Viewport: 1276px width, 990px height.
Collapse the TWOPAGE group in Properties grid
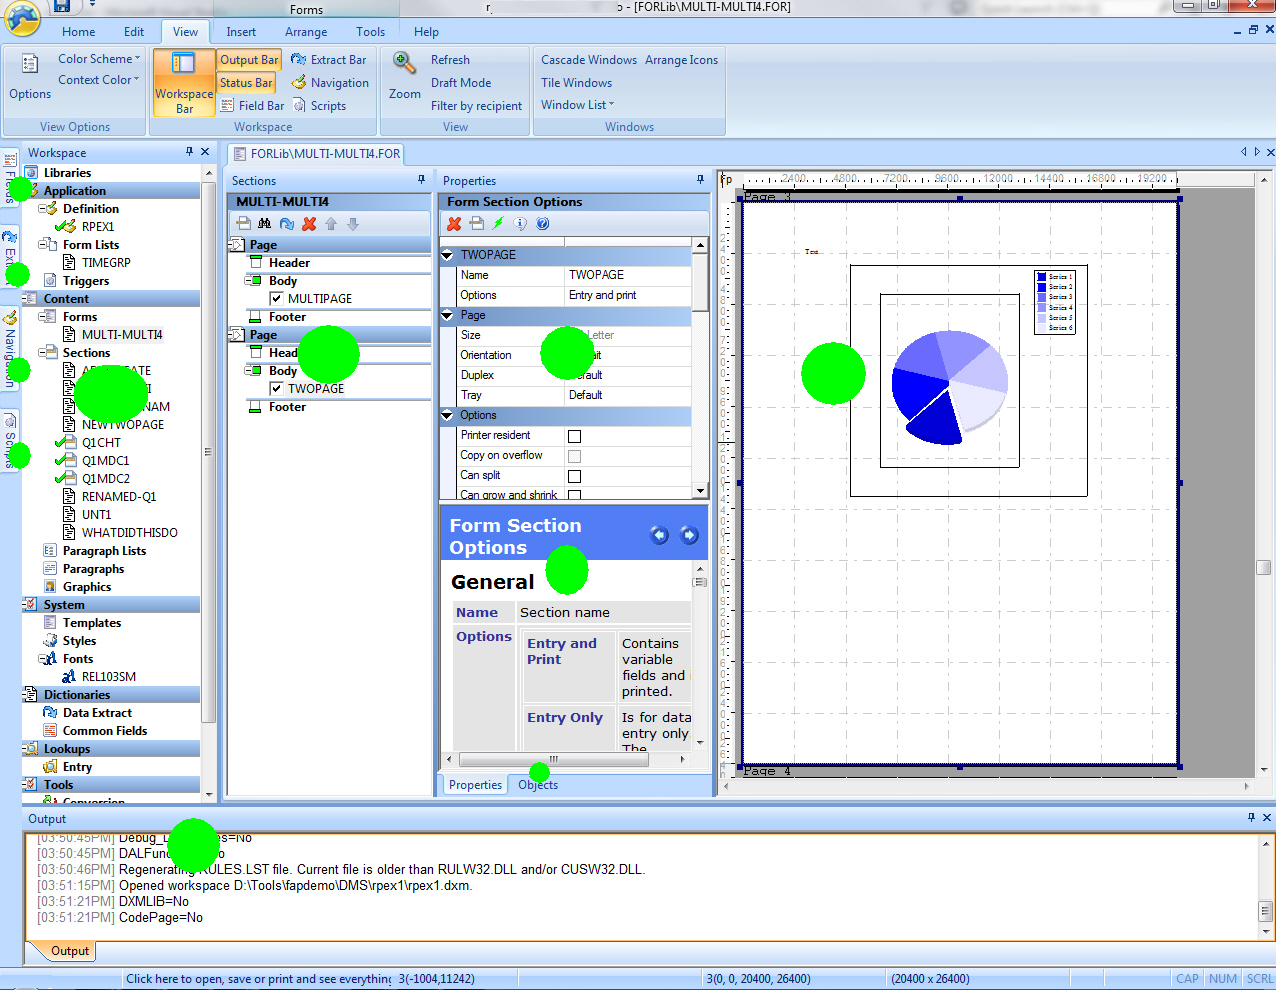point(448,255)
